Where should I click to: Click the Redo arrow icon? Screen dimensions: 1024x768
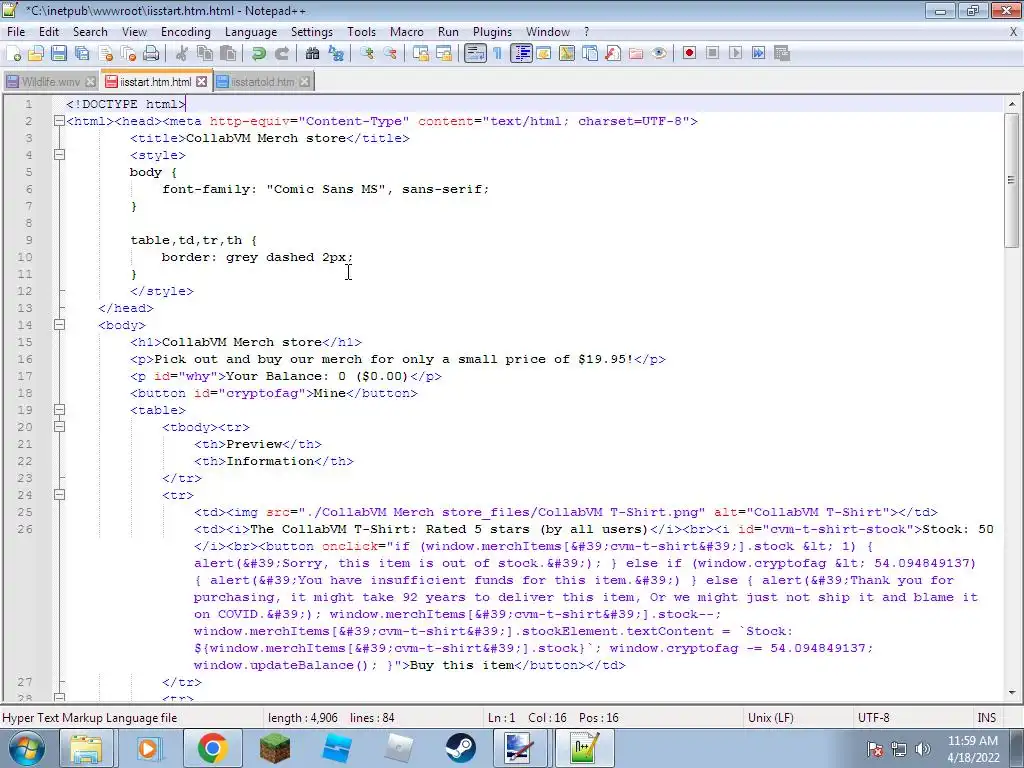(x=281, y=54)
